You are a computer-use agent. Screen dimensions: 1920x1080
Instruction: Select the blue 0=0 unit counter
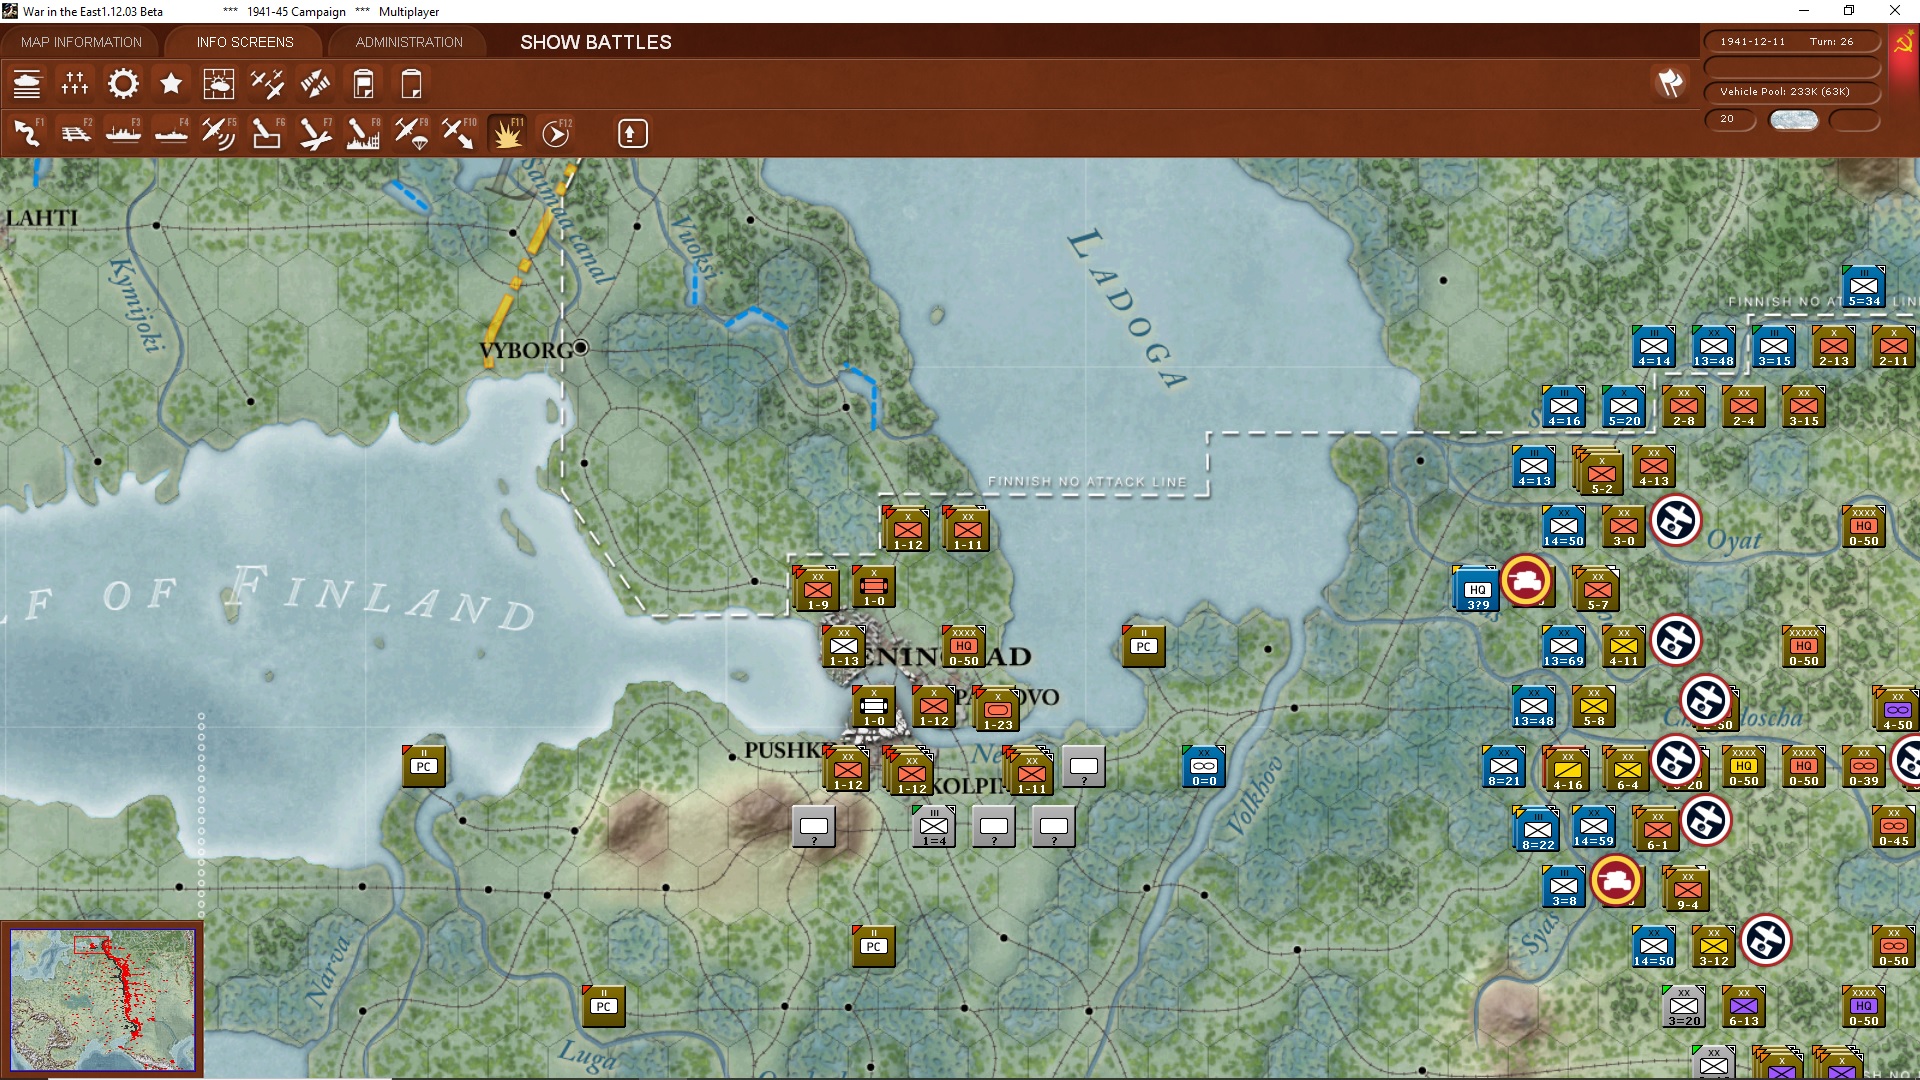(1204, 767)
